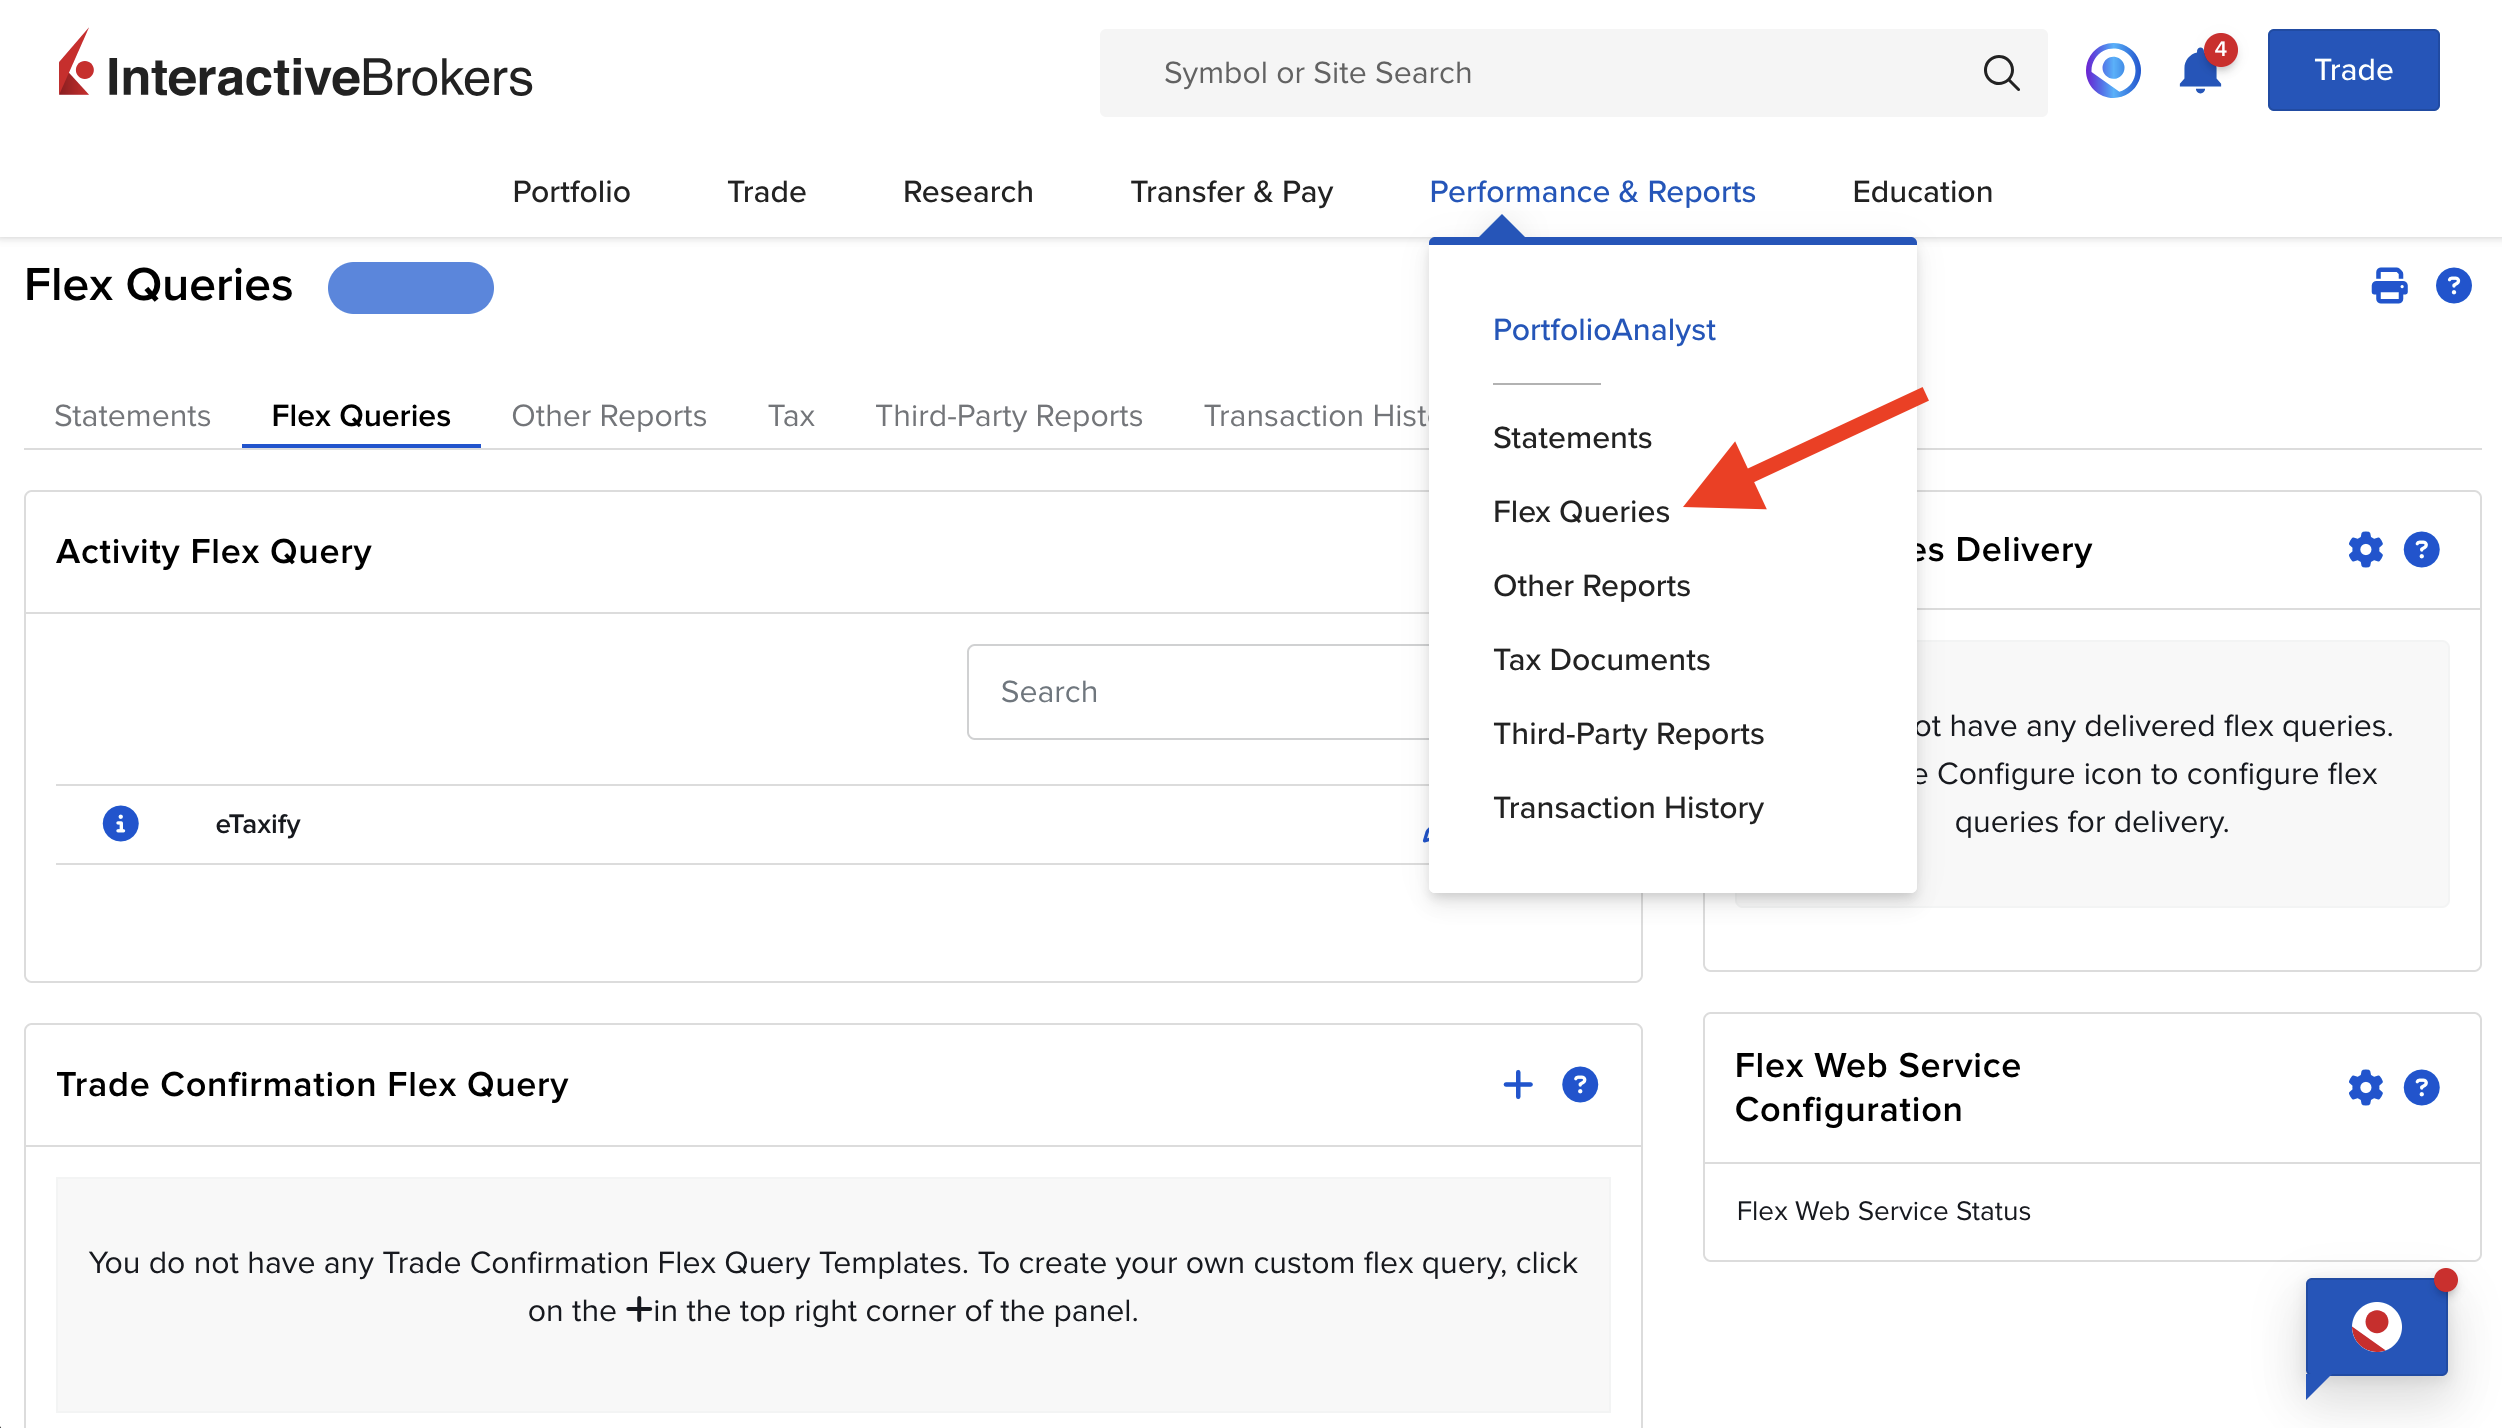The height and width of the screenshot is (1428, 2502).
Task: Click the blue Trade button
Action: 2353,70
